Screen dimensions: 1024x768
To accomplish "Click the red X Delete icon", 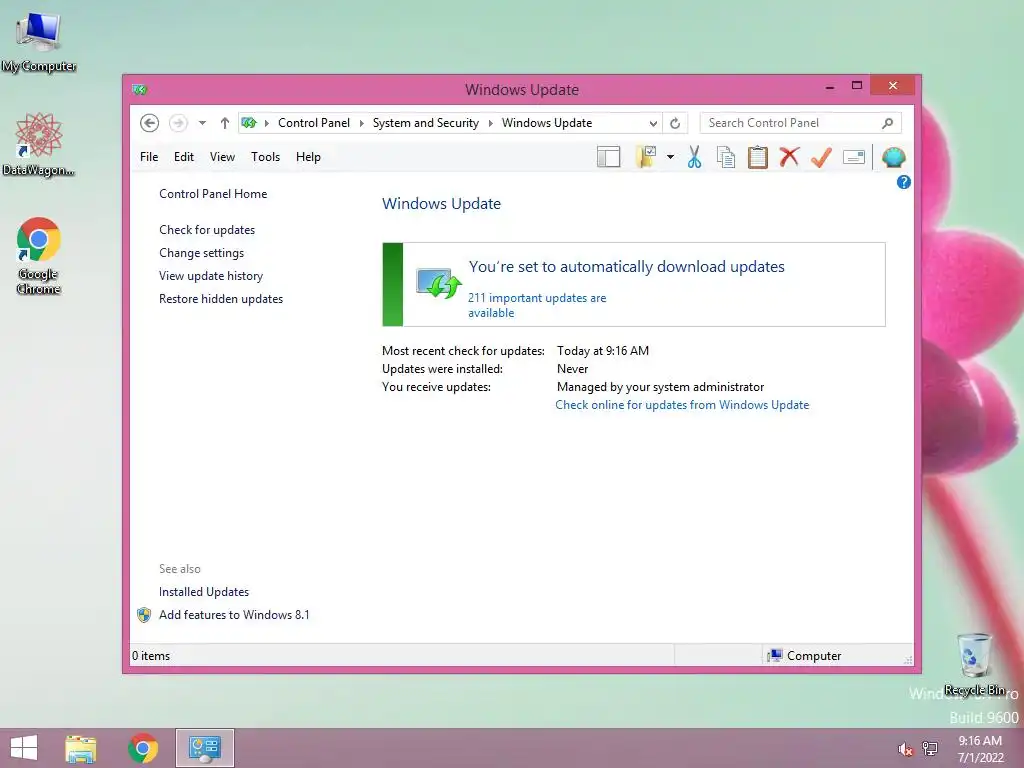I will coord(789,157).
